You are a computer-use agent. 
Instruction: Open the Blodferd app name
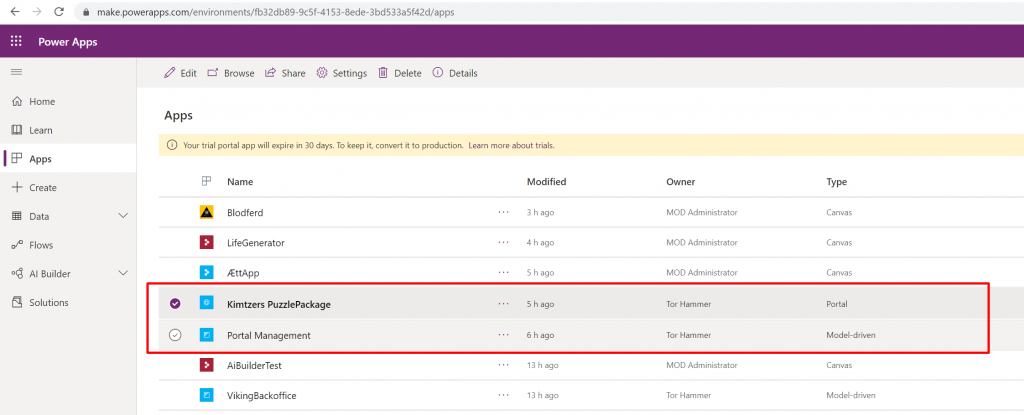[245, 212]
